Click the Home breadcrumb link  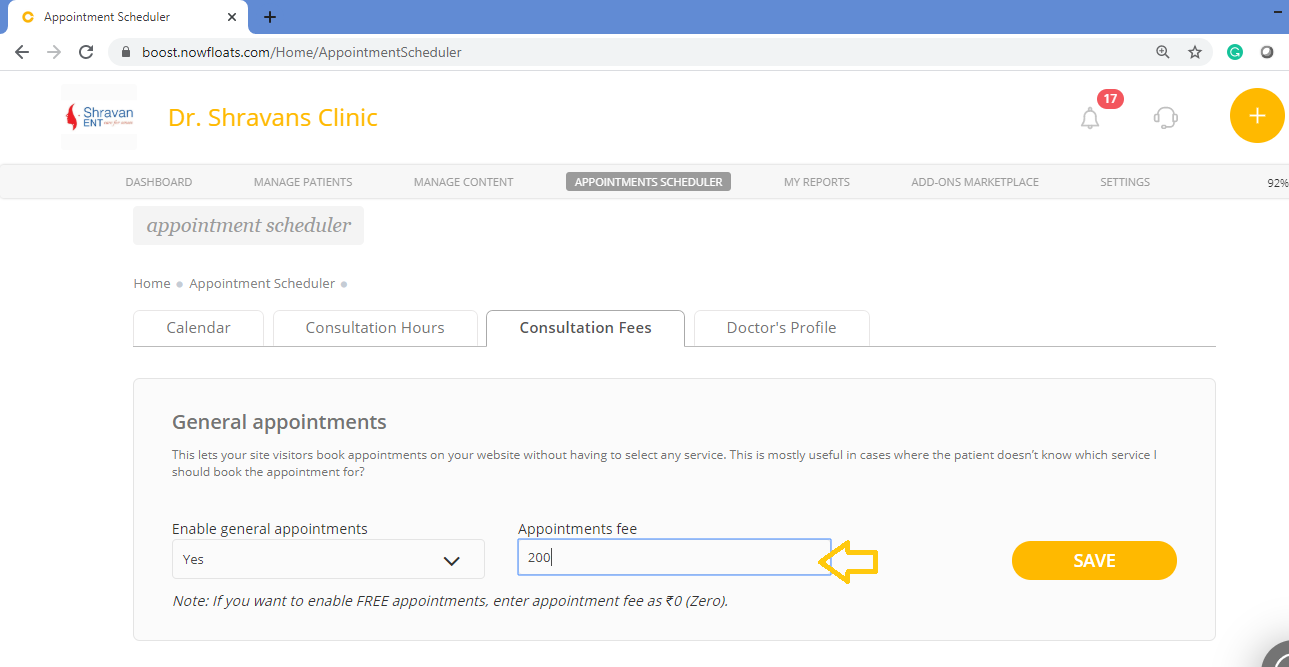(152, 284)
